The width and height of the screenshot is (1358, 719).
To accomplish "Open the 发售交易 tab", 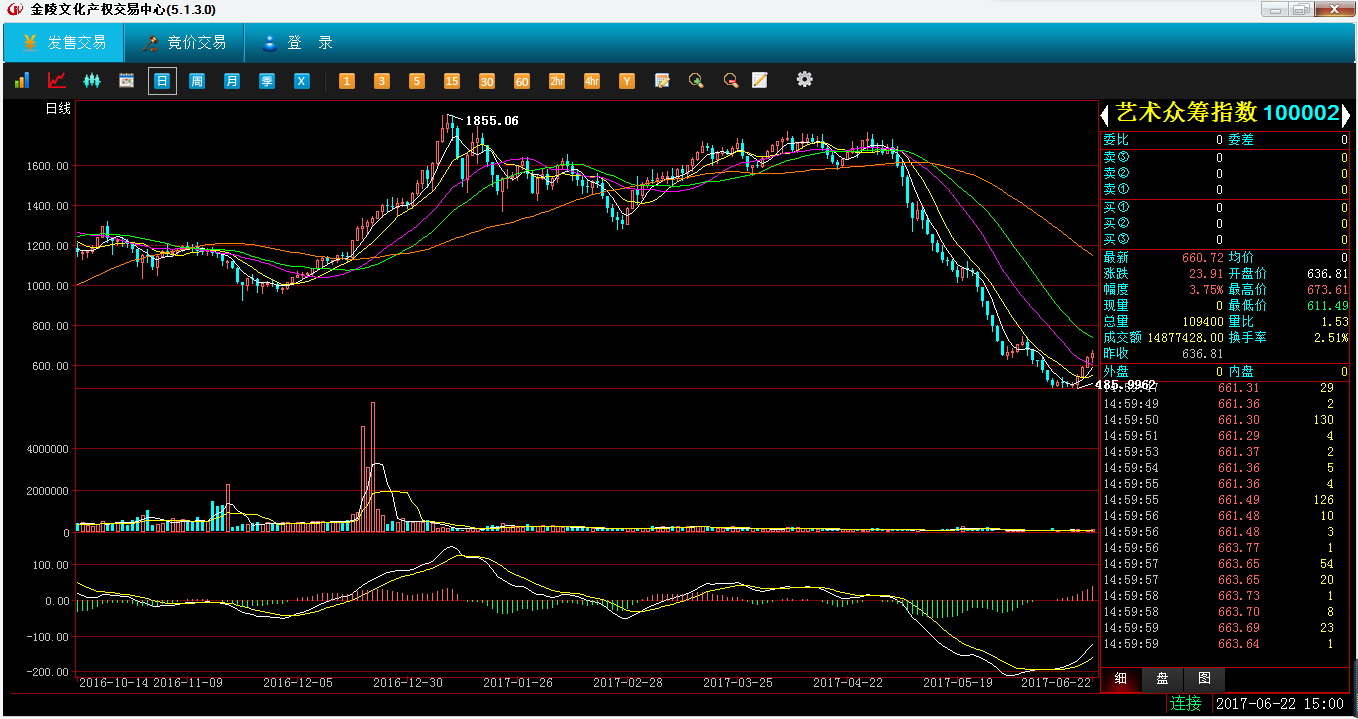I will (x=64, y=43).
